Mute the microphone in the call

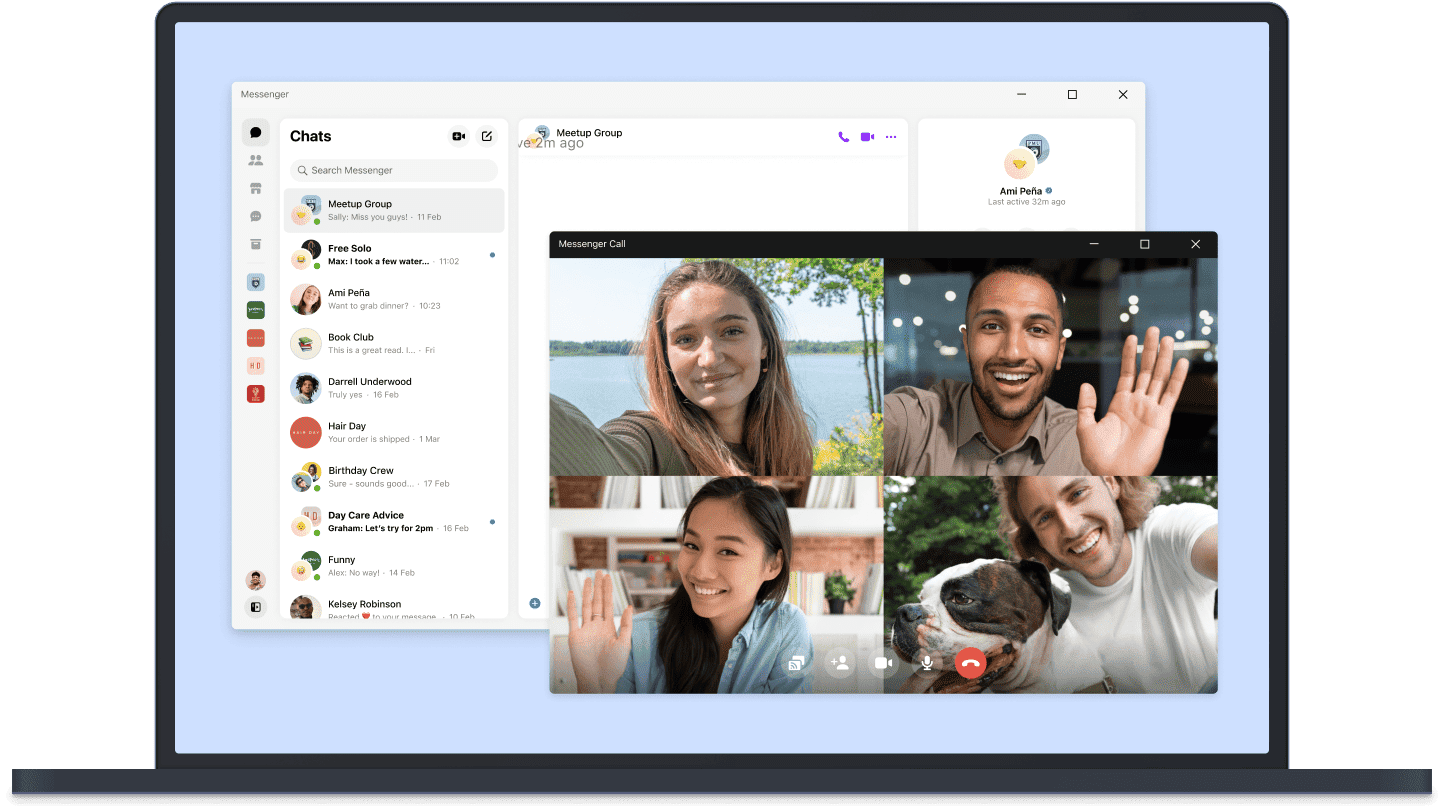pos(927,663)
